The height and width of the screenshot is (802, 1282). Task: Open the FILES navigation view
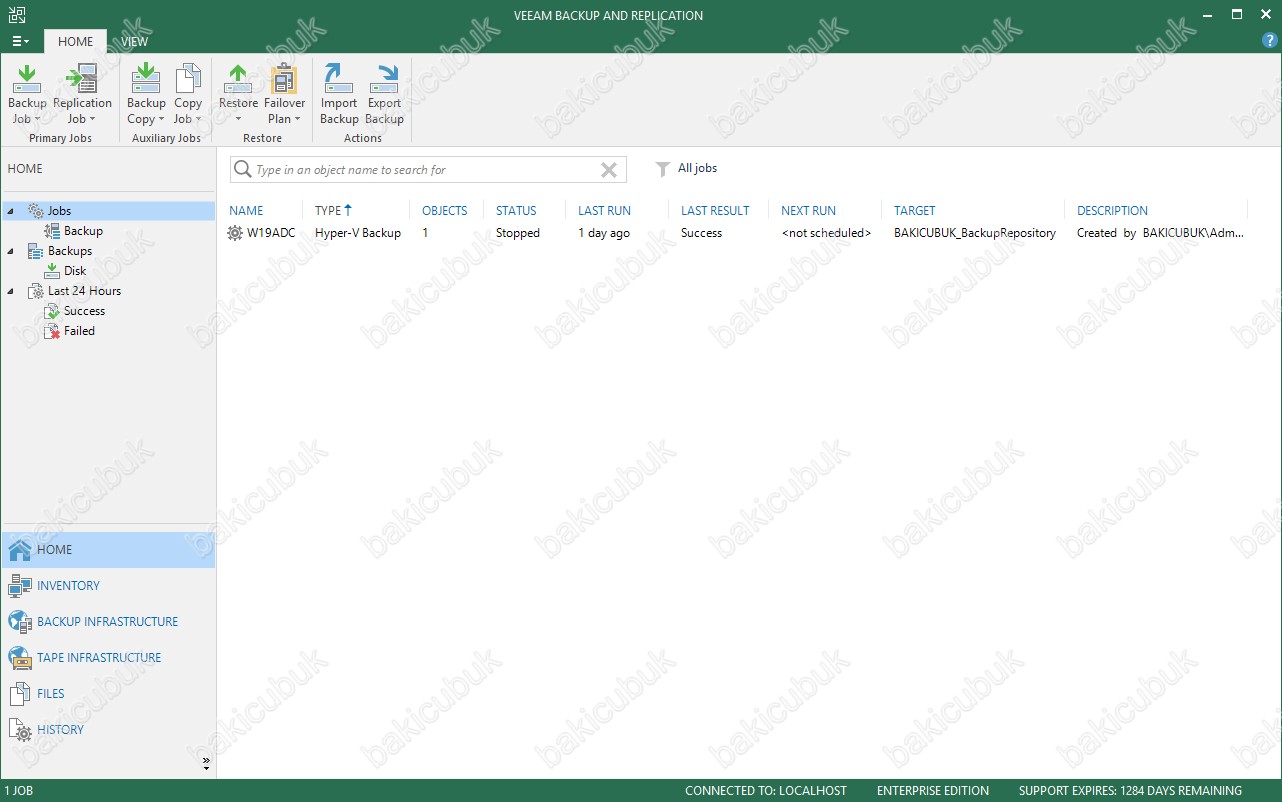pos(108,694)
